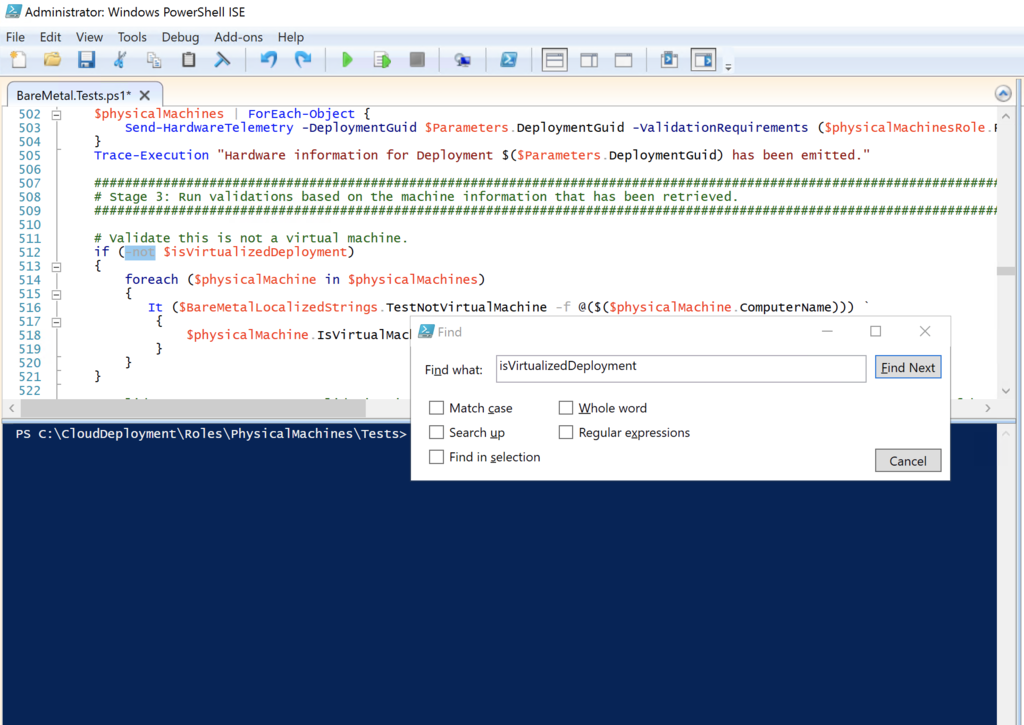Check the Whole word option
The image size is (1024, 725).
click(x=566, y=408)
